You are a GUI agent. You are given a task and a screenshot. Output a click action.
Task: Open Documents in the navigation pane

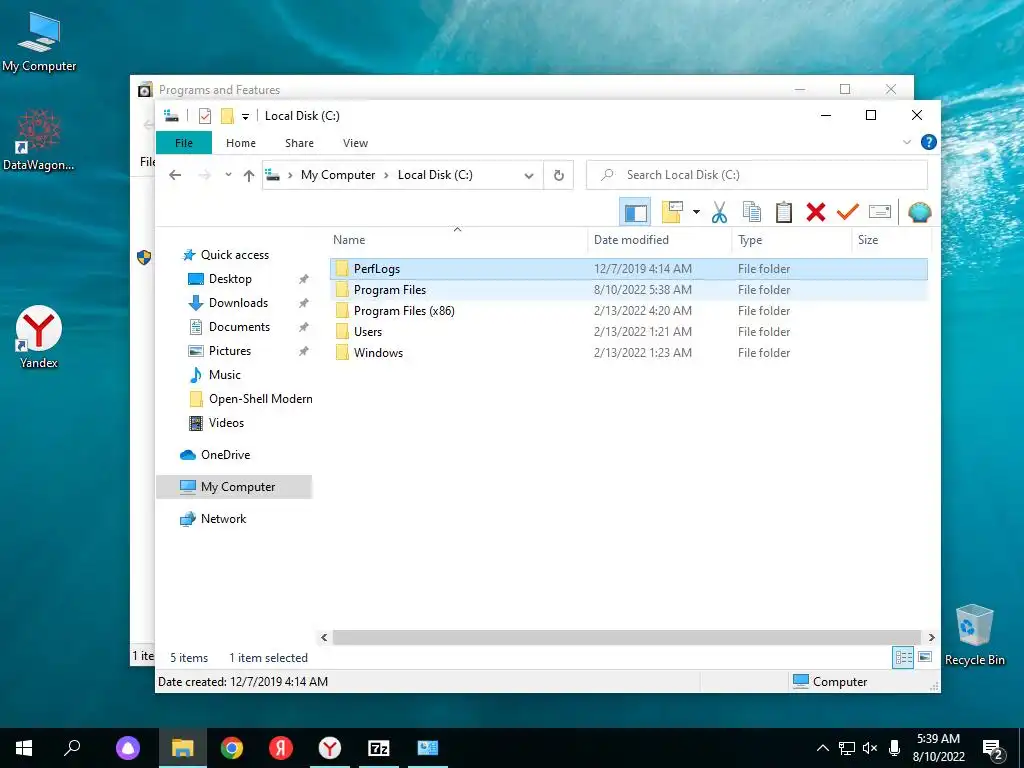pyautogui.click(x=239, y=327)
